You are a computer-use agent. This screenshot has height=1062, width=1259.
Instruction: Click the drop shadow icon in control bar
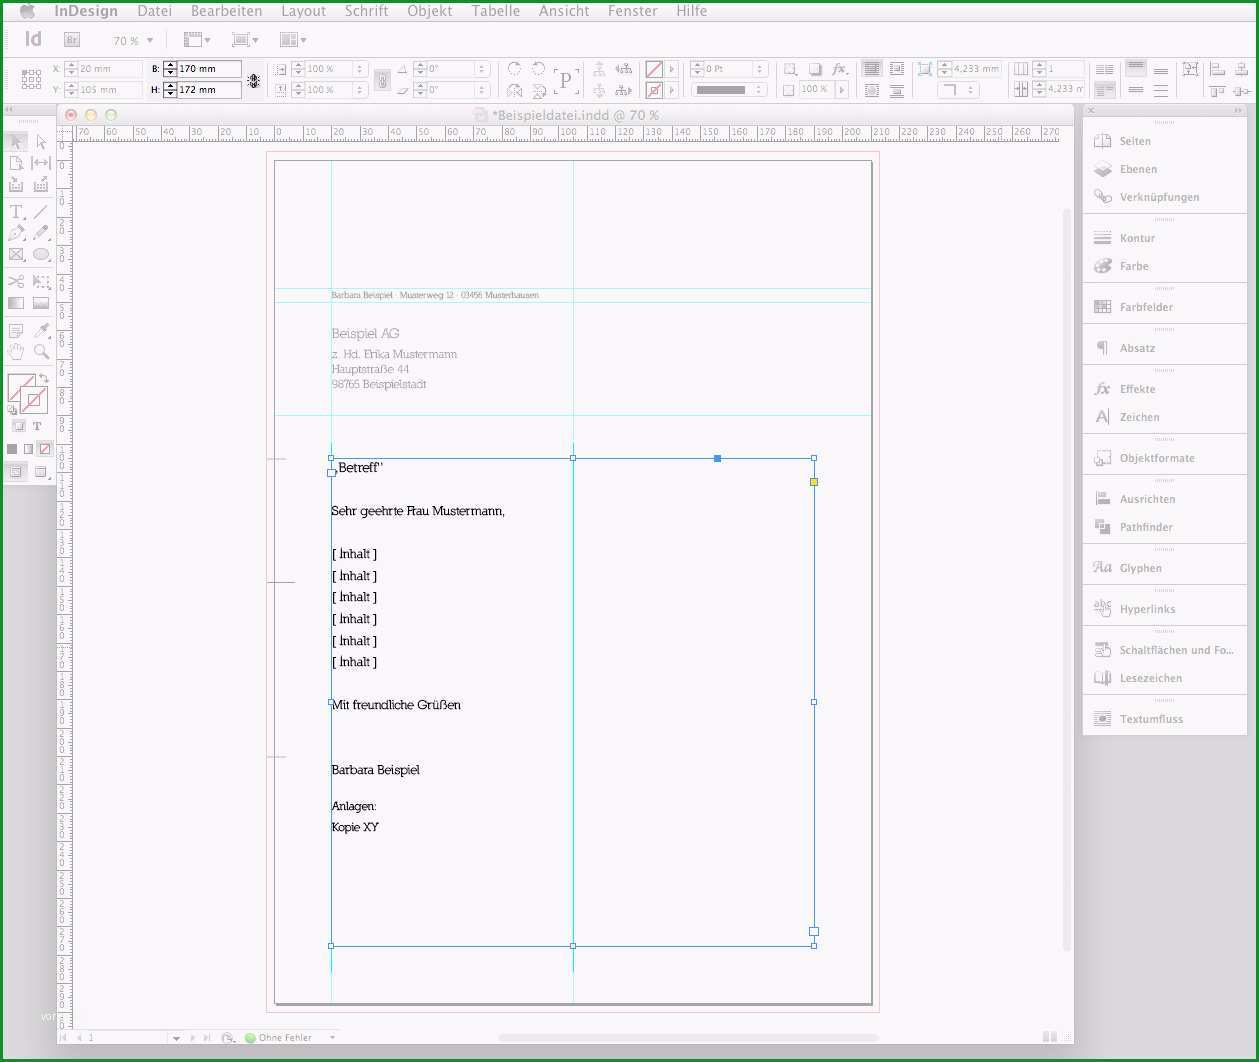(x=815, y=69)
